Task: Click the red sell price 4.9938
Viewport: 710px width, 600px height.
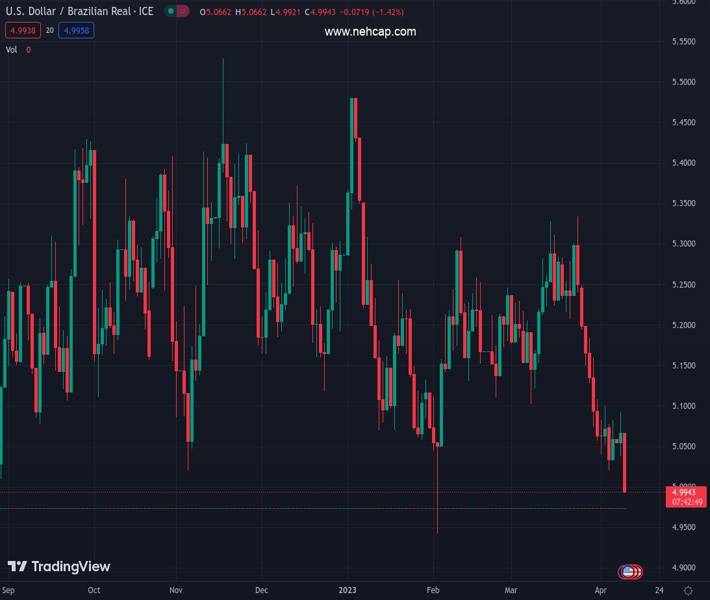Action: [x=21, y=31]
